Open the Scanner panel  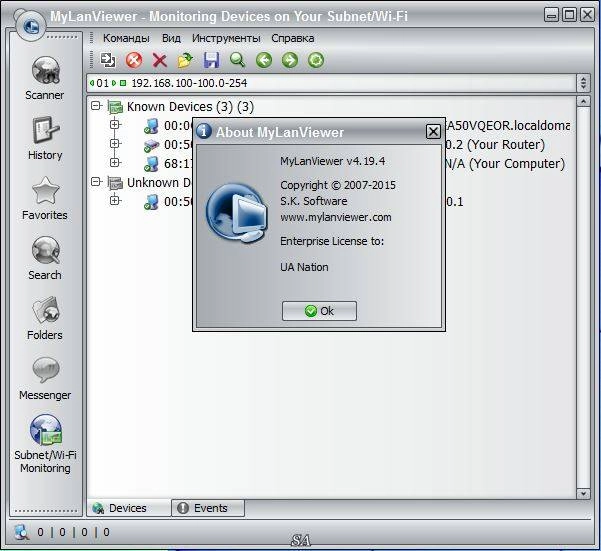tap(45, 78)
